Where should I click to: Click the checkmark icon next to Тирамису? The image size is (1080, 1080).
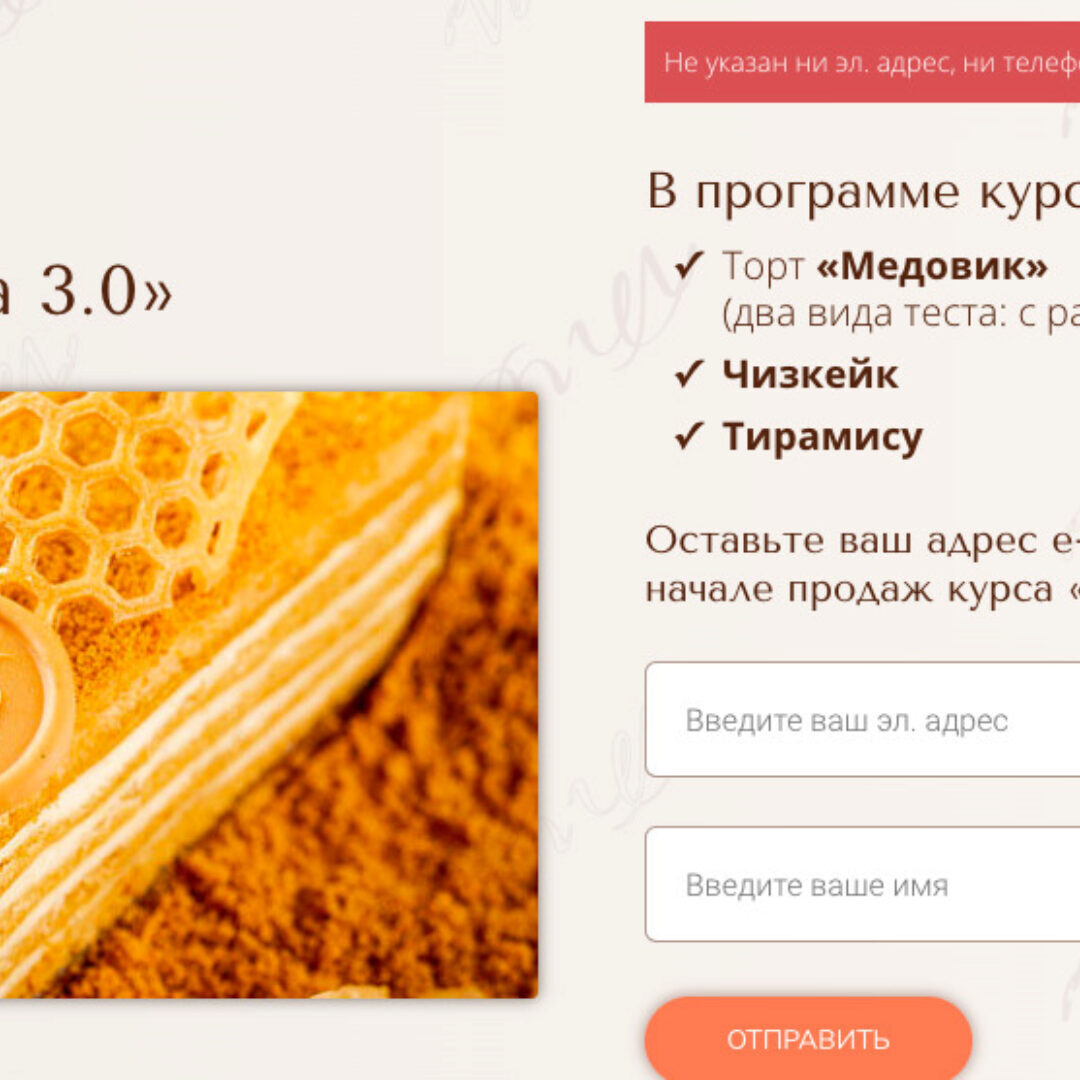click(689, 436)
